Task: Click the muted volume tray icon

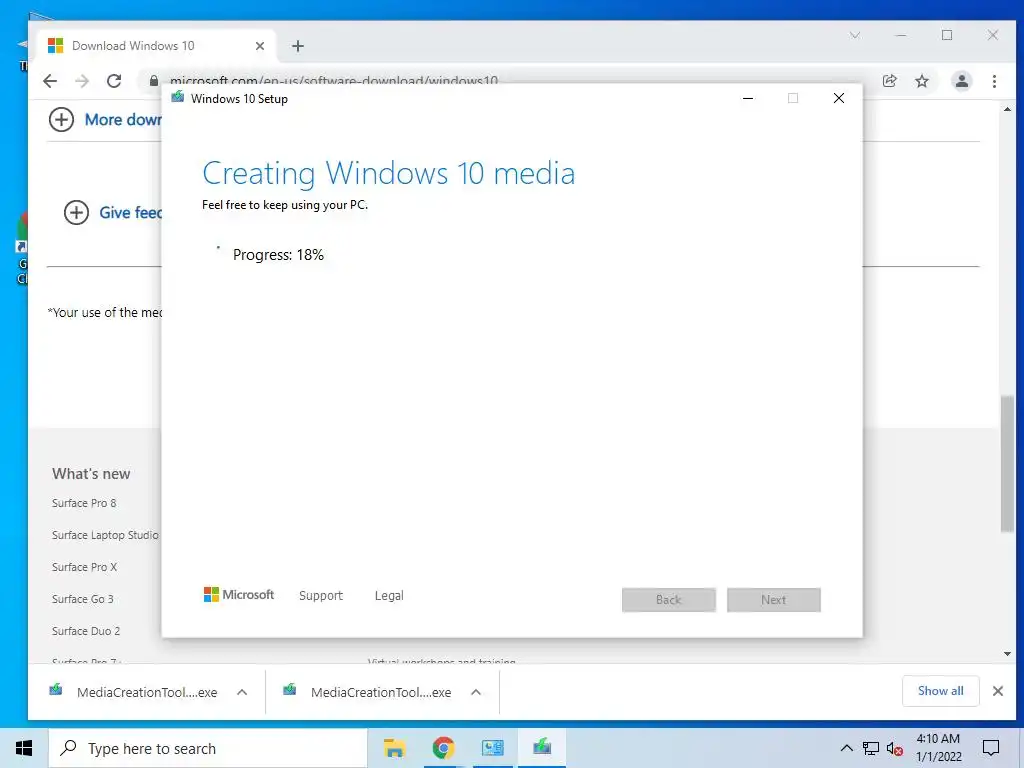Action: 895,748
